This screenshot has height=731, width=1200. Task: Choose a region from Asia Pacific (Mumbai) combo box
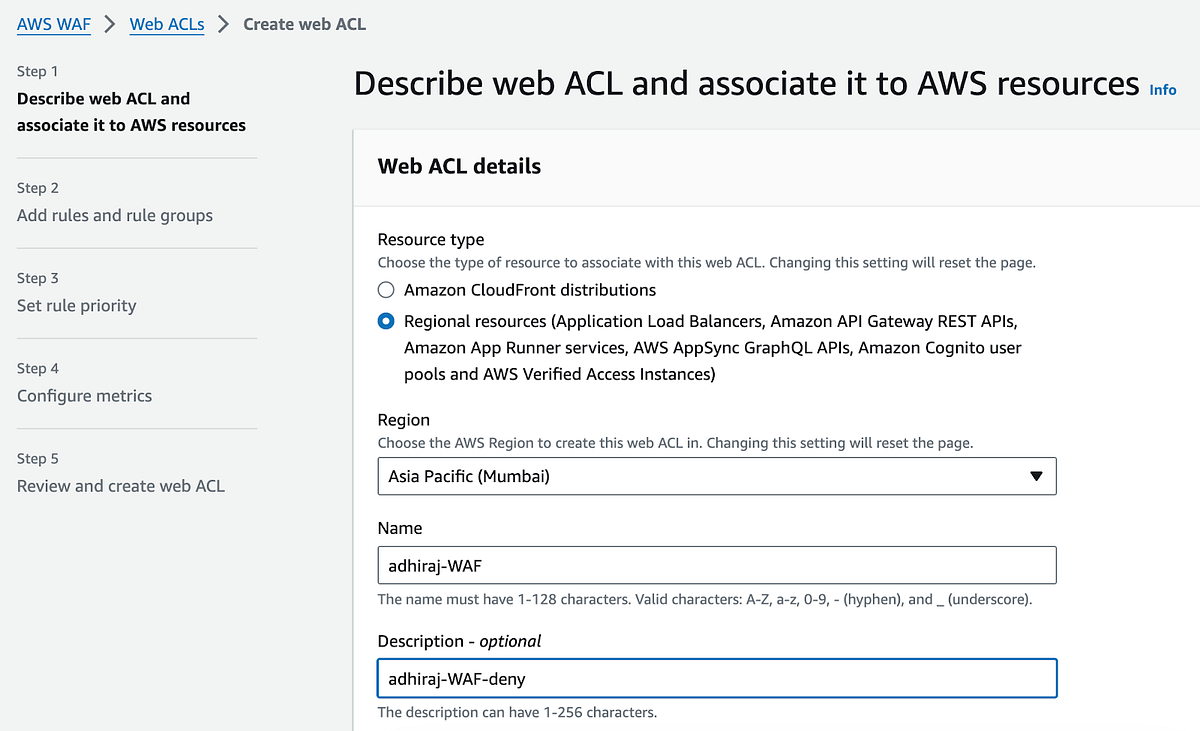tap(716, 476)
